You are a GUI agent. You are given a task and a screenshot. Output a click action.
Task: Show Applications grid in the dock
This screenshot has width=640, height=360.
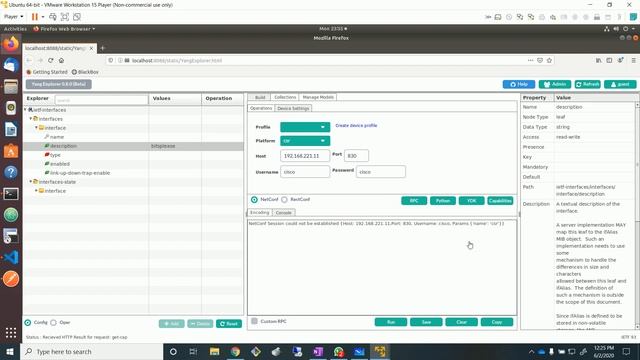[x=11, y=333]
